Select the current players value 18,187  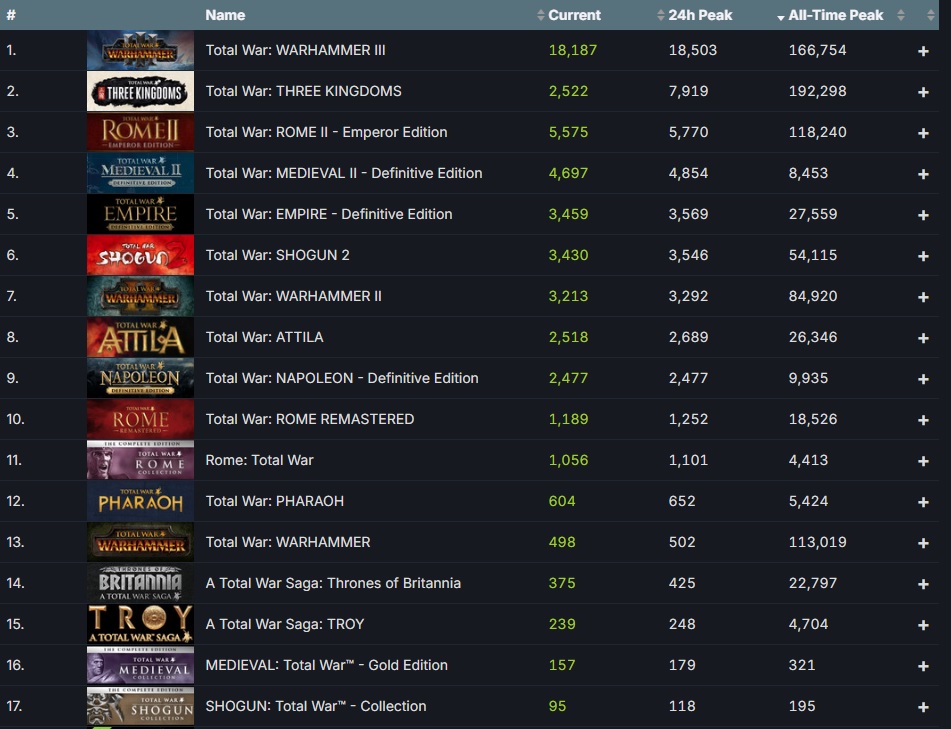[x=573, y=50]
